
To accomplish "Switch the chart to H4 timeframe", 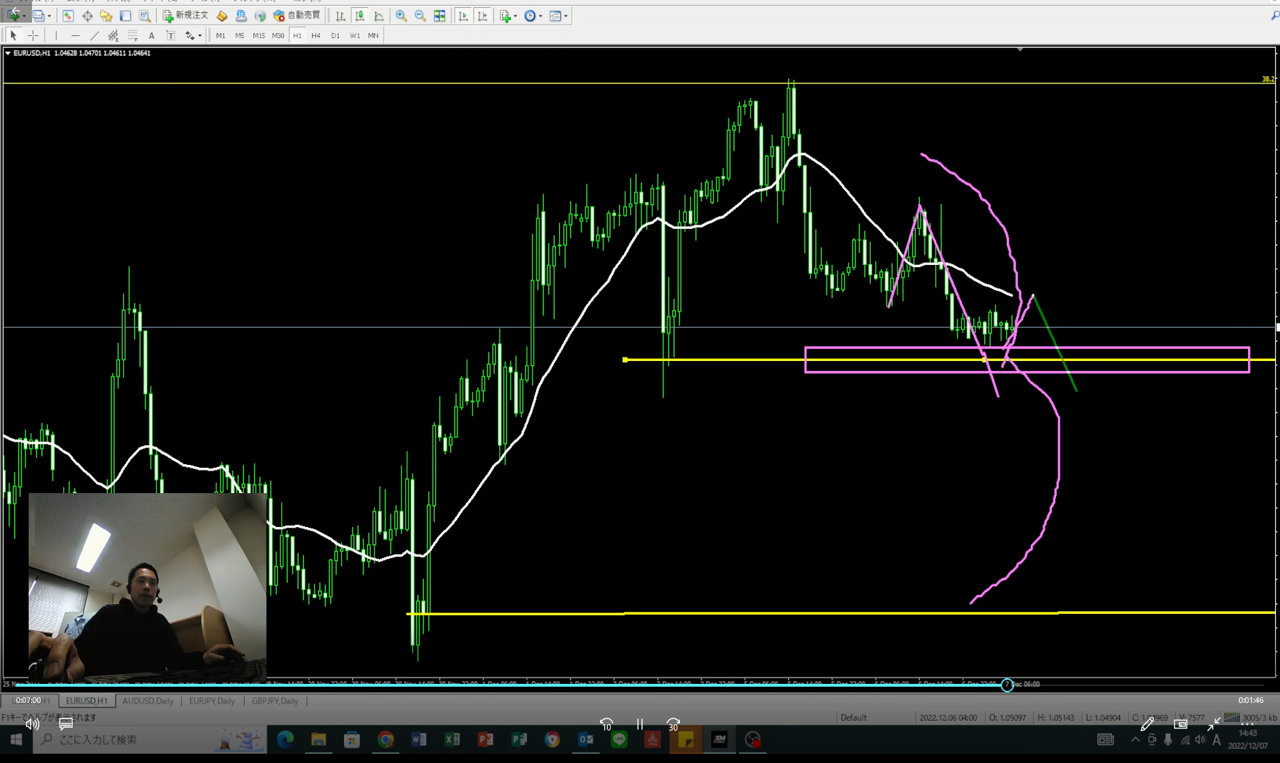I will (x=316, y=35).
